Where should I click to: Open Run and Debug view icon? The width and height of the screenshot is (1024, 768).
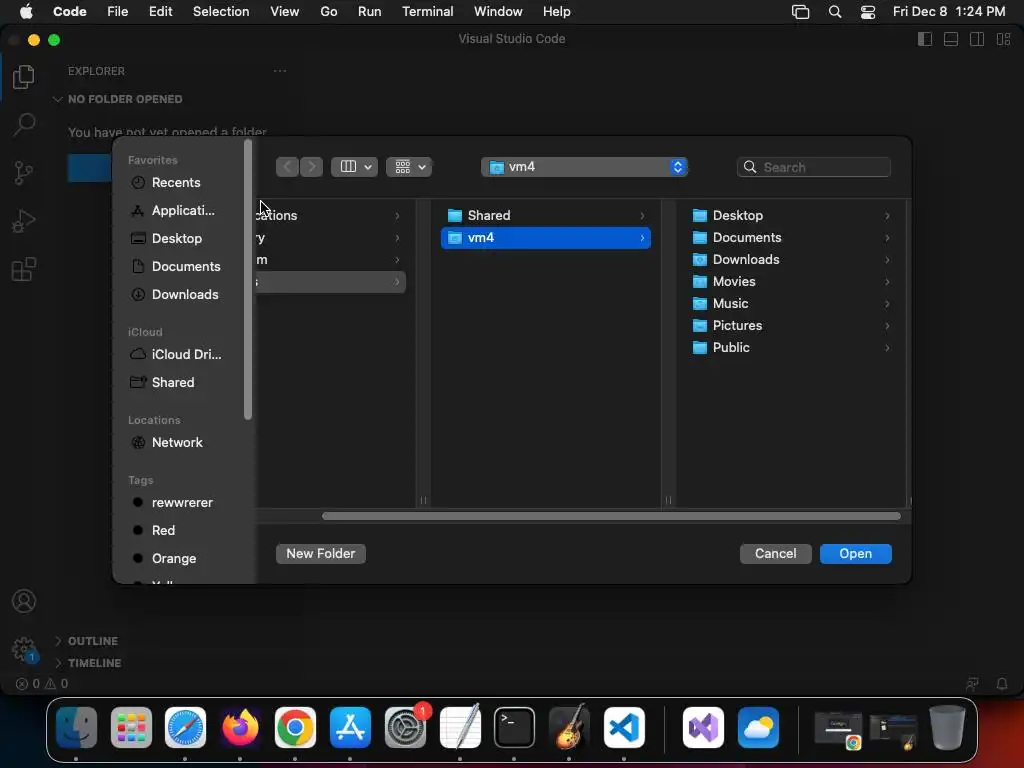click(x=24, y=221)
